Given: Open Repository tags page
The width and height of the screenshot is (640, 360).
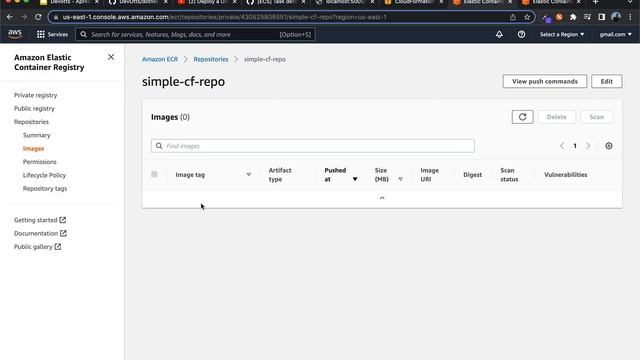Looking at the screenshot, I should tap(45, 189).
